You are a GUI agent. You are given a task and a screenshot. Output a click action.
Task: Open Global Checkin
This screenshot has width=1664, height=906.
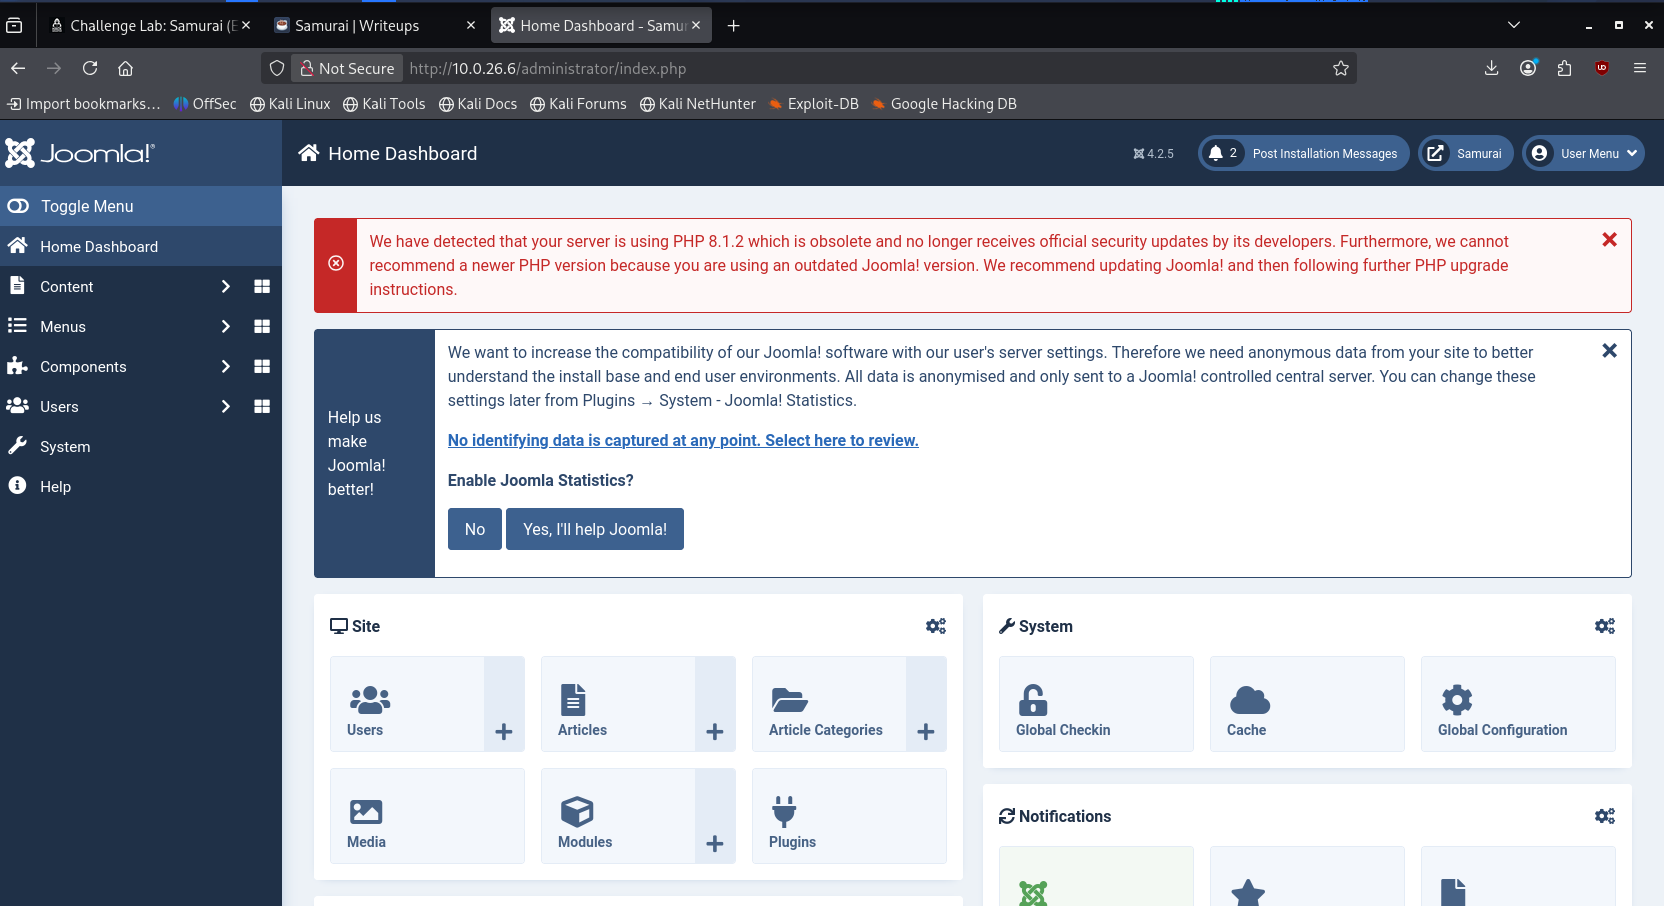(x=1096, y=704)
